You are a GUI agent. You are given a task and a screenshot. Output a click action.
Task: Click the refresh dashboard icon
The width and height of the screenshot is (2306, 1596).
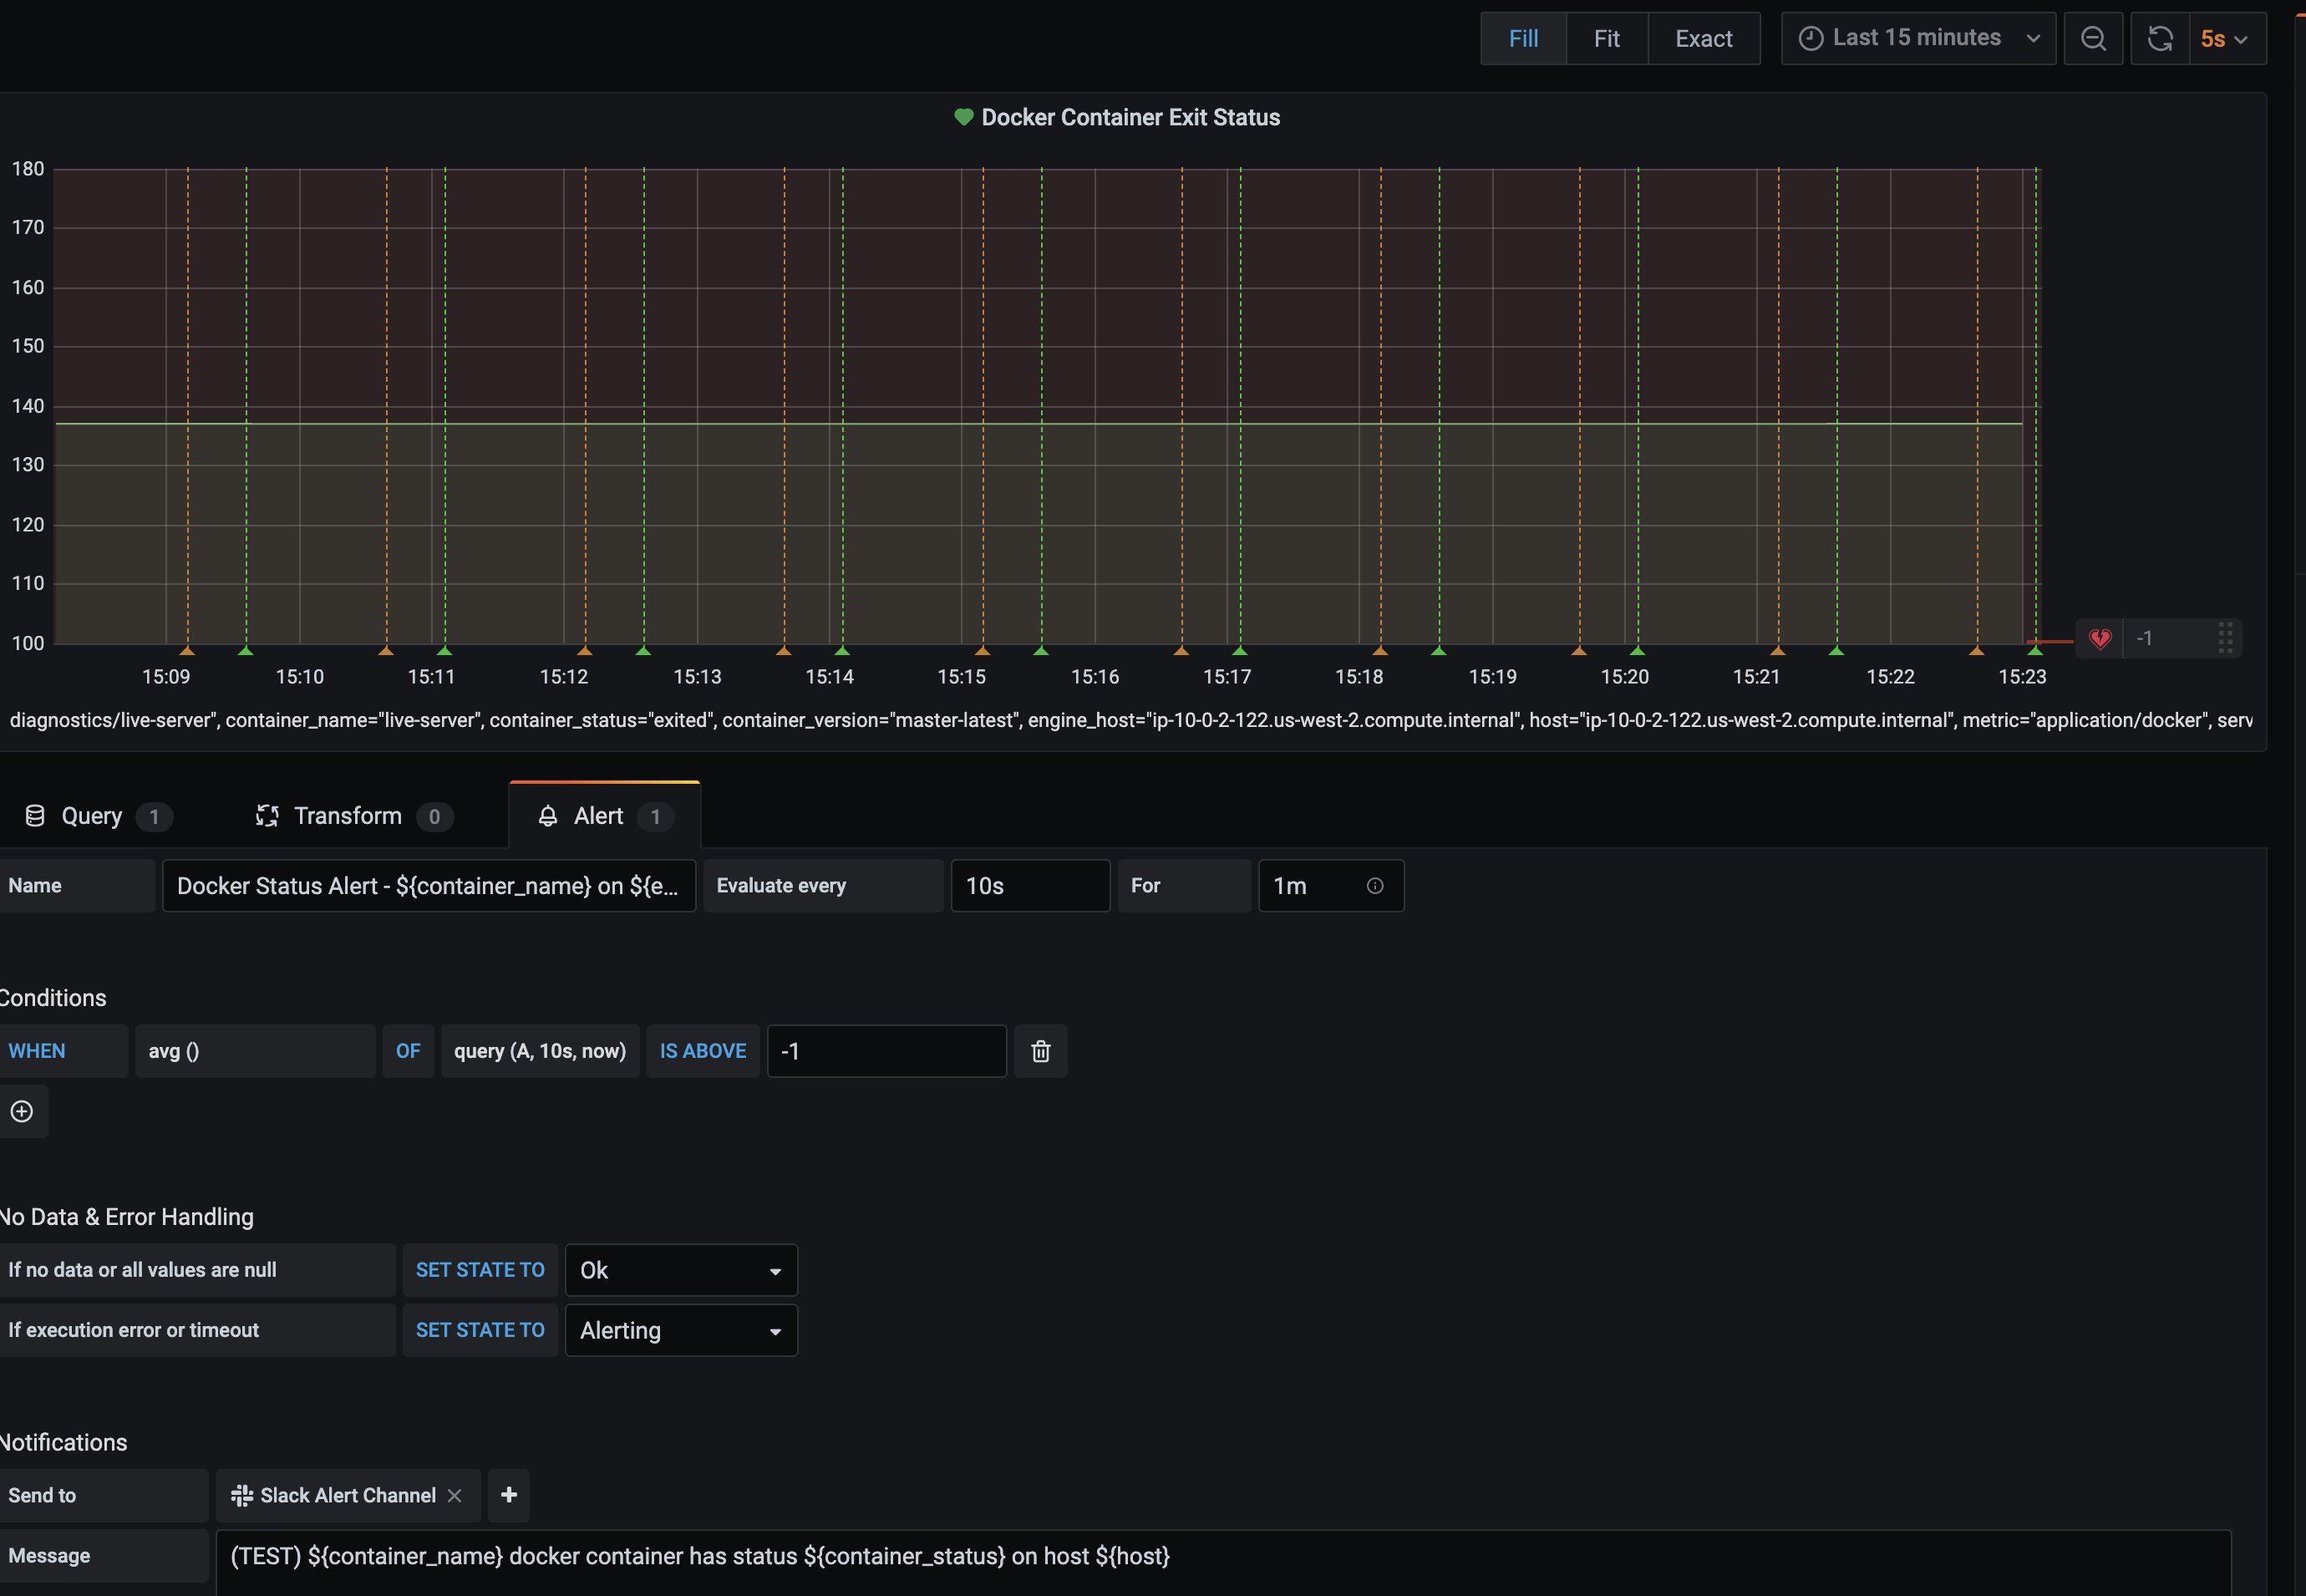[2160, 38]
